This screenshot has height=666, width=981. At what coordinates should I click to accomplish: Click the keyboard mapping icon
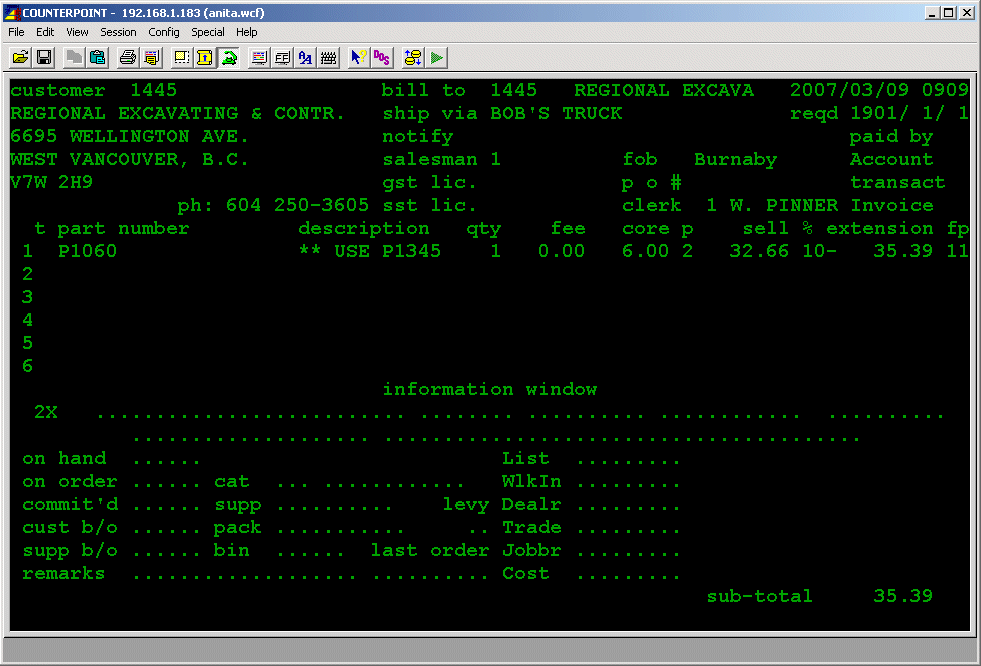coord(328,58)
